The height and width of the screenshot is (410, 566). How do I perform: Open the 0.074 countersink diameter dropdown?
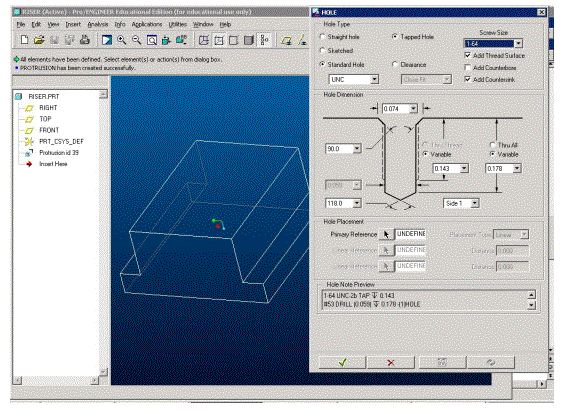click(413, 108)
